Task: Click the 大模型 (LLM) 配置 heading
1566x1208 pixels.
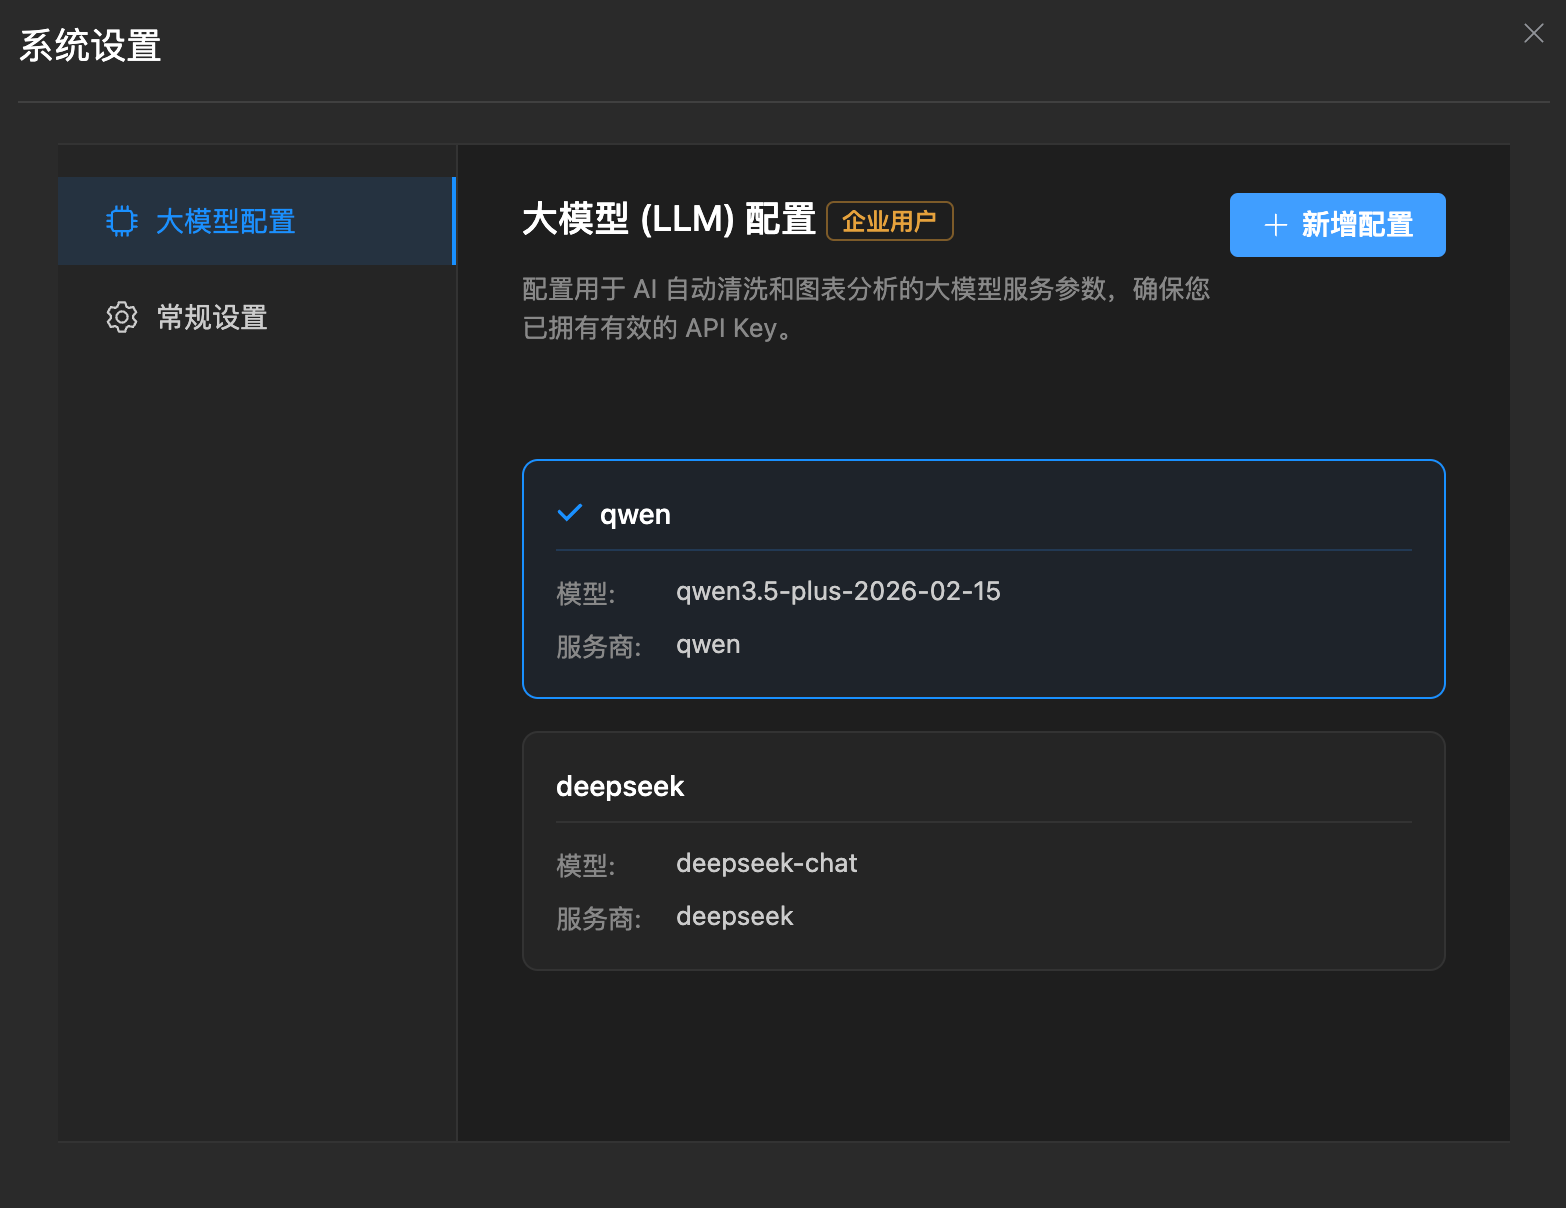Action: pos(669,219)
